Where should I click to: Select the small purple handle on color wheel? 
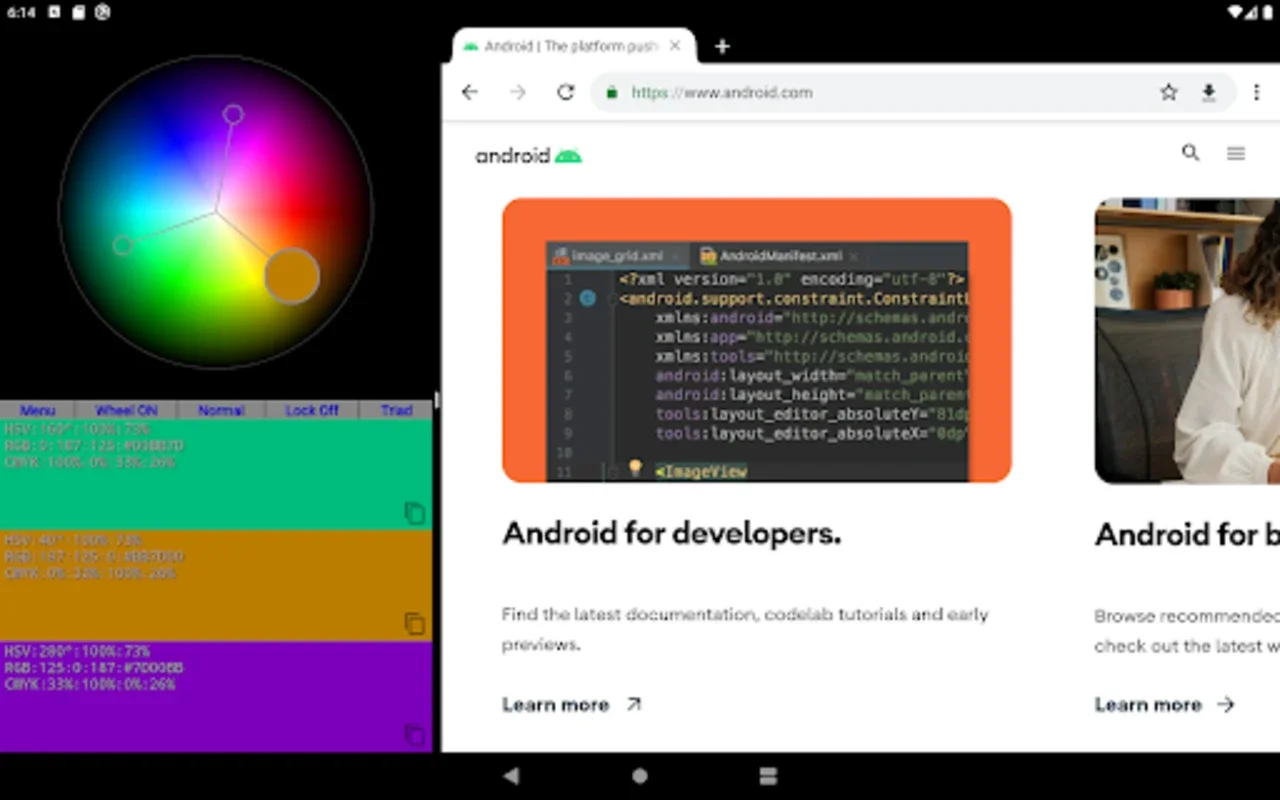point(233,114)
